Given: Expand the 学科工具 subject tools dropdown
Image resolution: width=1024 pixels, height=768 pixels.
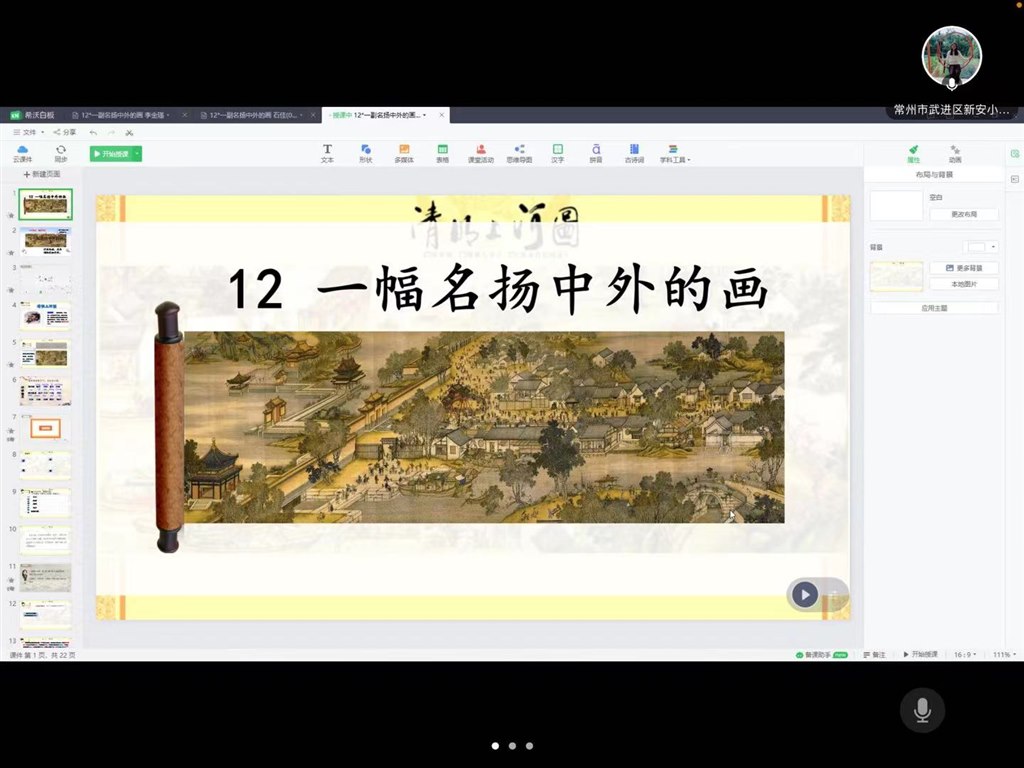Looking at the screenshot, I should tap(675, 153).
